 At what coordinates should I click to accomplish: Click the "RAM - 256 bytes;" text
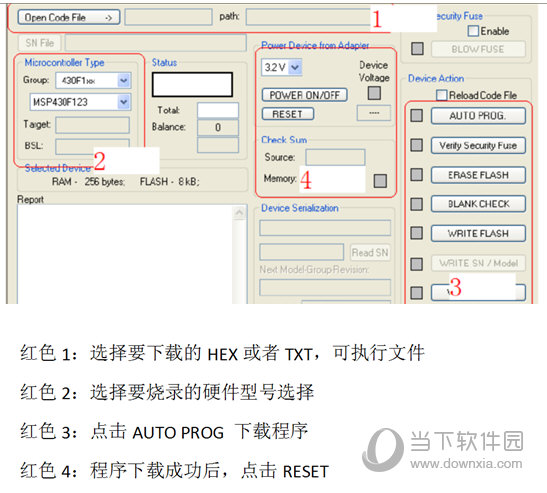[88, 182]
